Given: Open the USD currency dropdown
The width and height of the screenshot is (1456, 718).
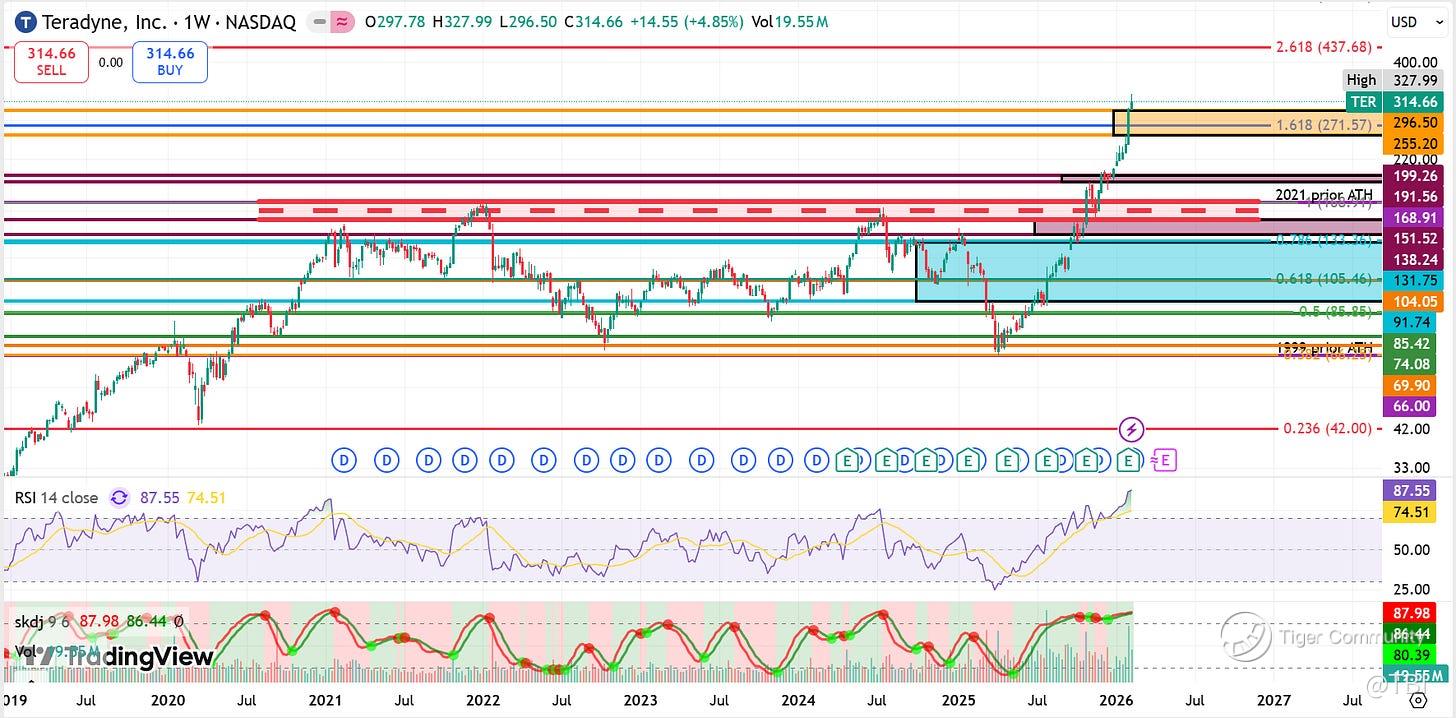Looking at the screenshot, I should click(x=1417, y=21).
